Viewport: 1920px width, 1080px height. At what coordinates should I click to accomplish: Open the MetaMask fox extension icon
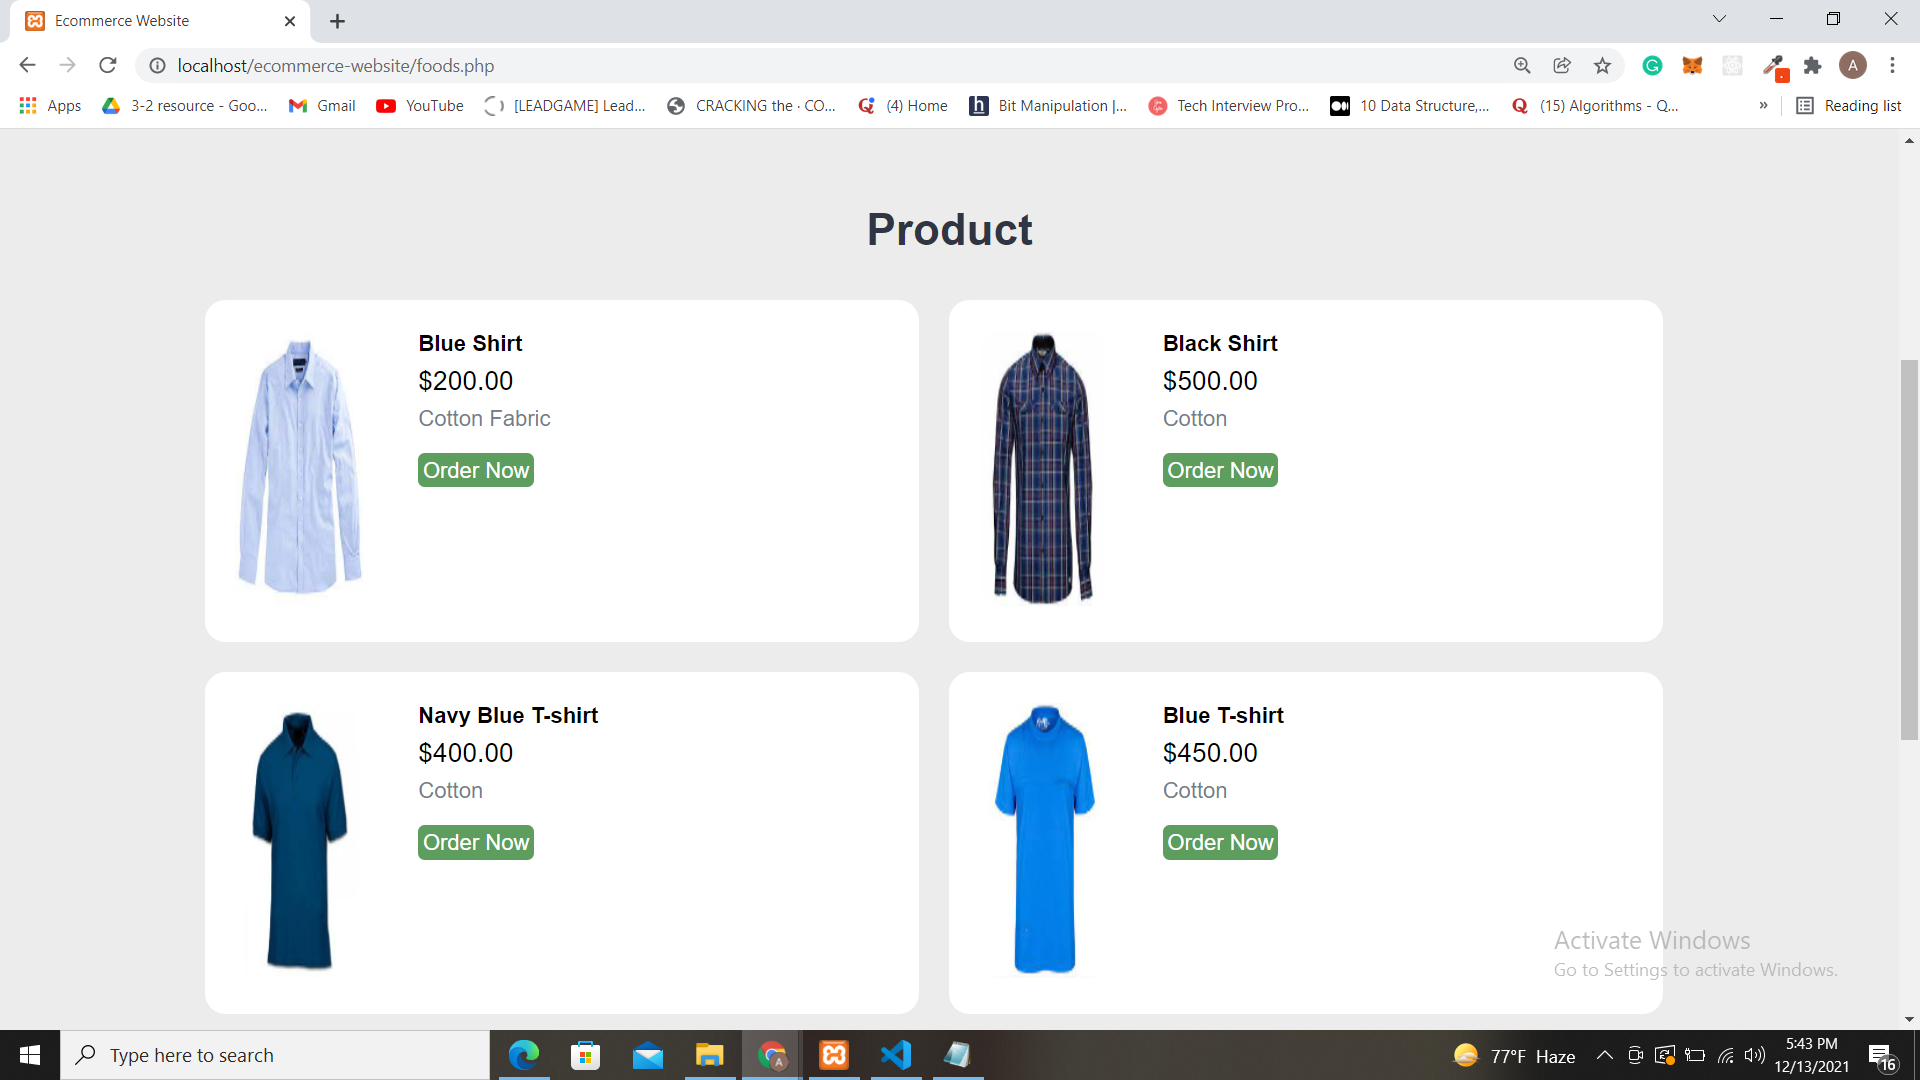1692,66
